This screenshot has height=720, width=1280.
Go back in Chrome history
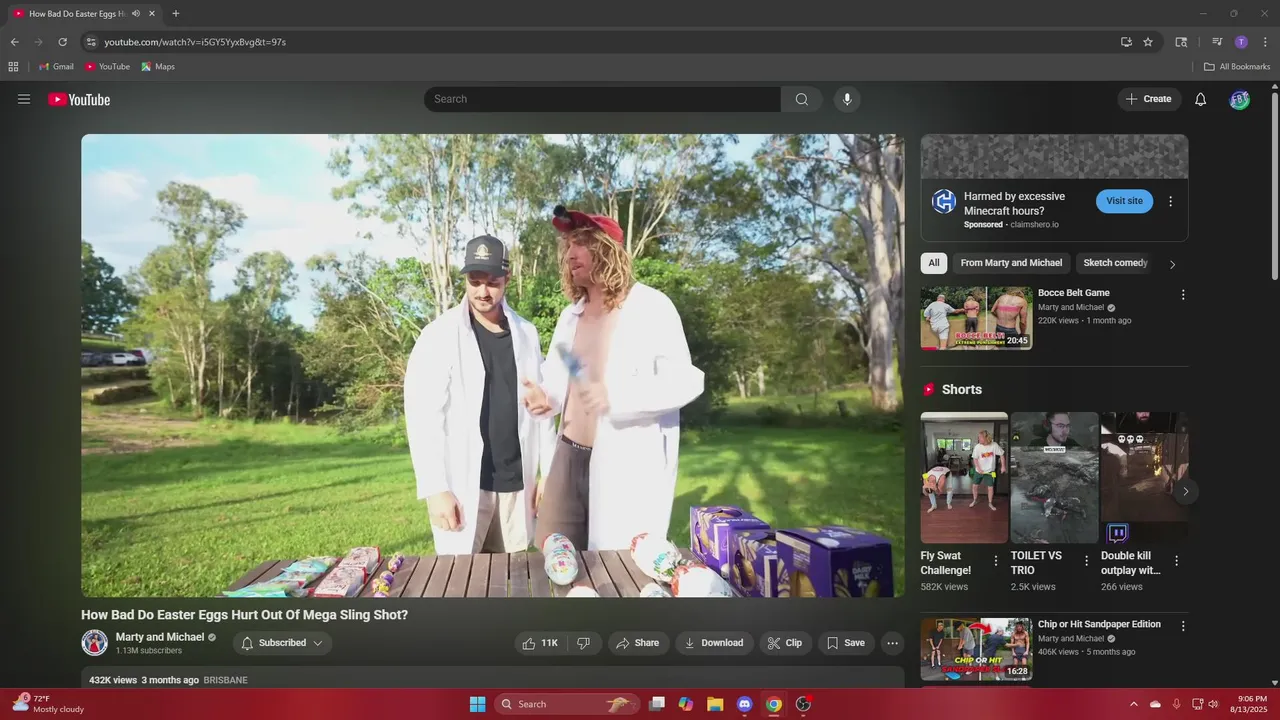pyautogui.click(x=14, y=42)
